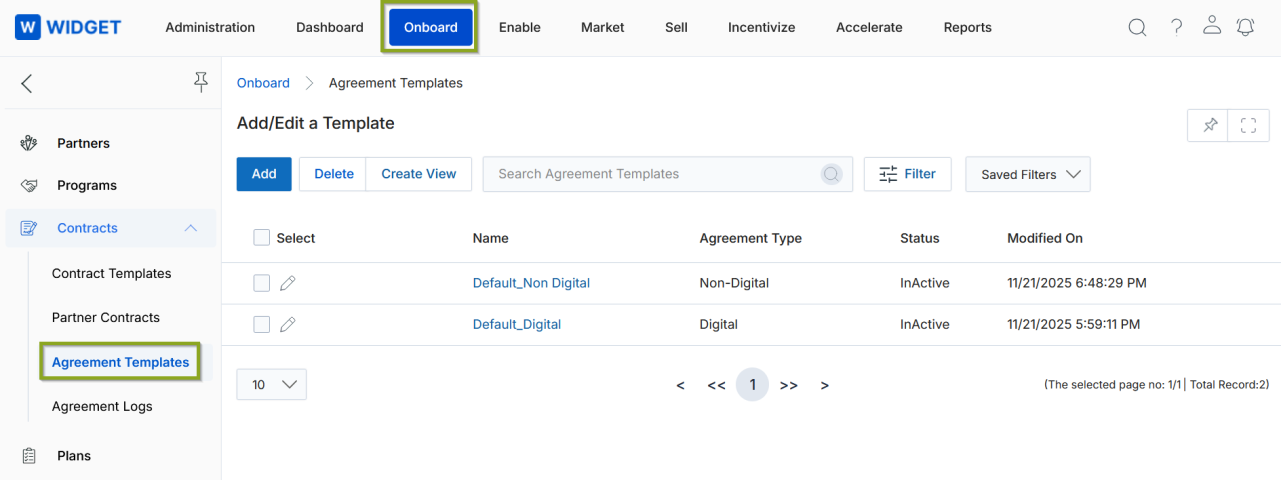Open Partners in sidebar

pos(84,143)
